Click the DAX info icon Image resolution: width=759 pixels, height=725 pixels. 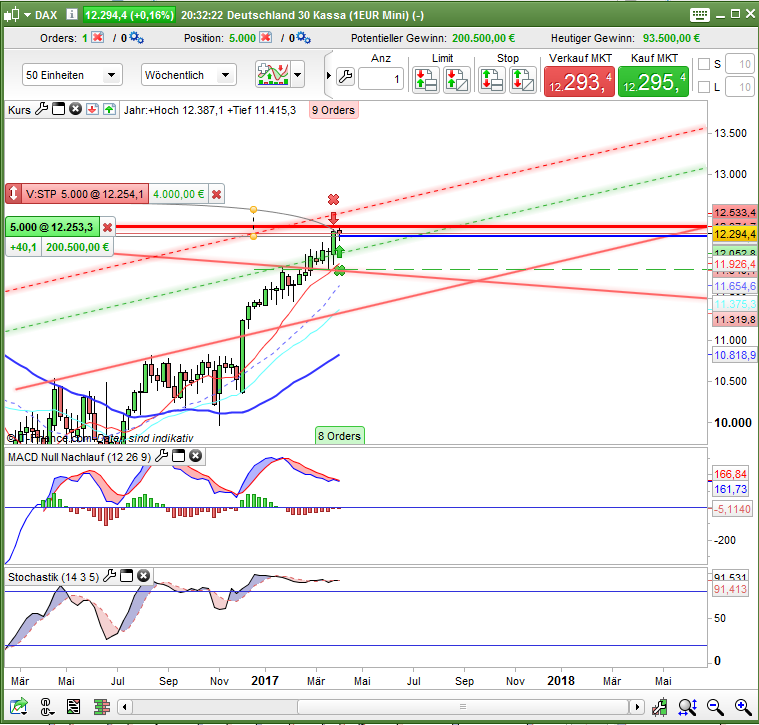click(x=71, y=15)
